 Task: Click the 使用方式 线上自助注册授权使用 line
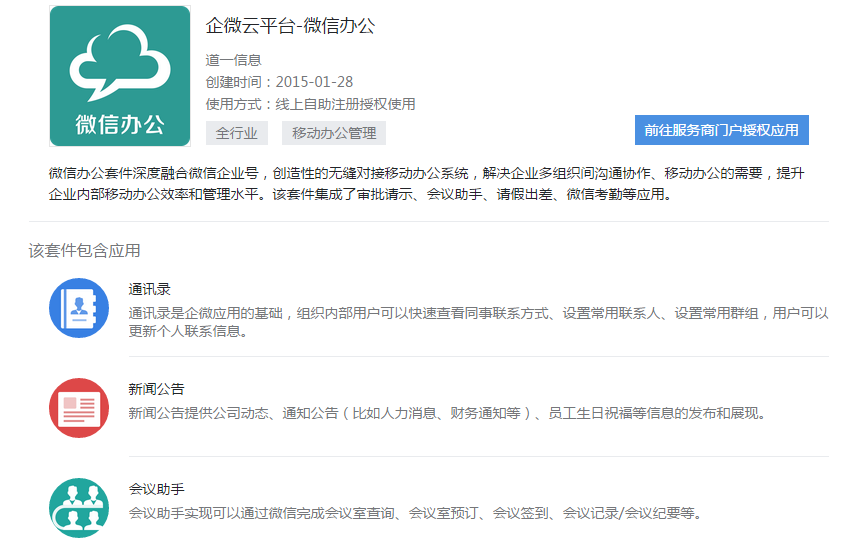[x=310, y=104]
